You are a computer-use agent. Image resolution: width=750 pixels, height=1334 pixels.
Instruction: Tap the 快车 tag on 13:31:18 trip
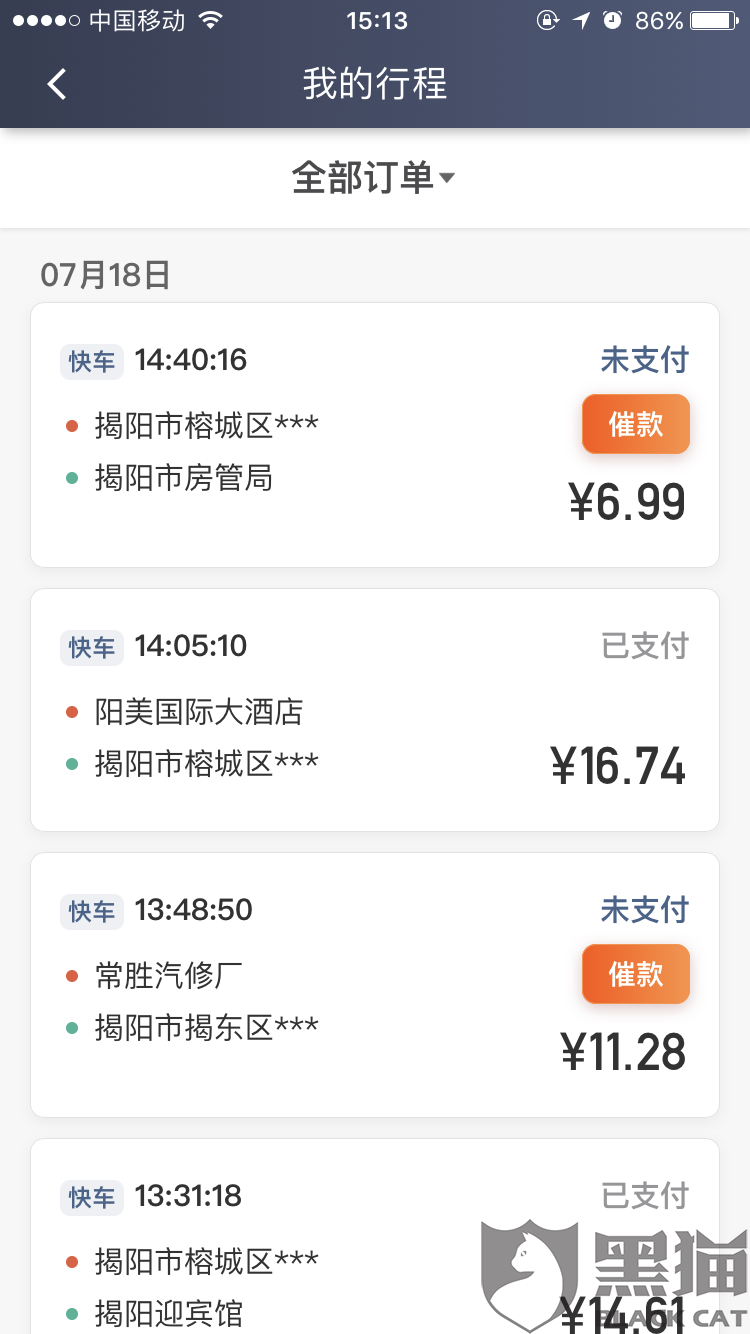click(x=92, y=1197)
